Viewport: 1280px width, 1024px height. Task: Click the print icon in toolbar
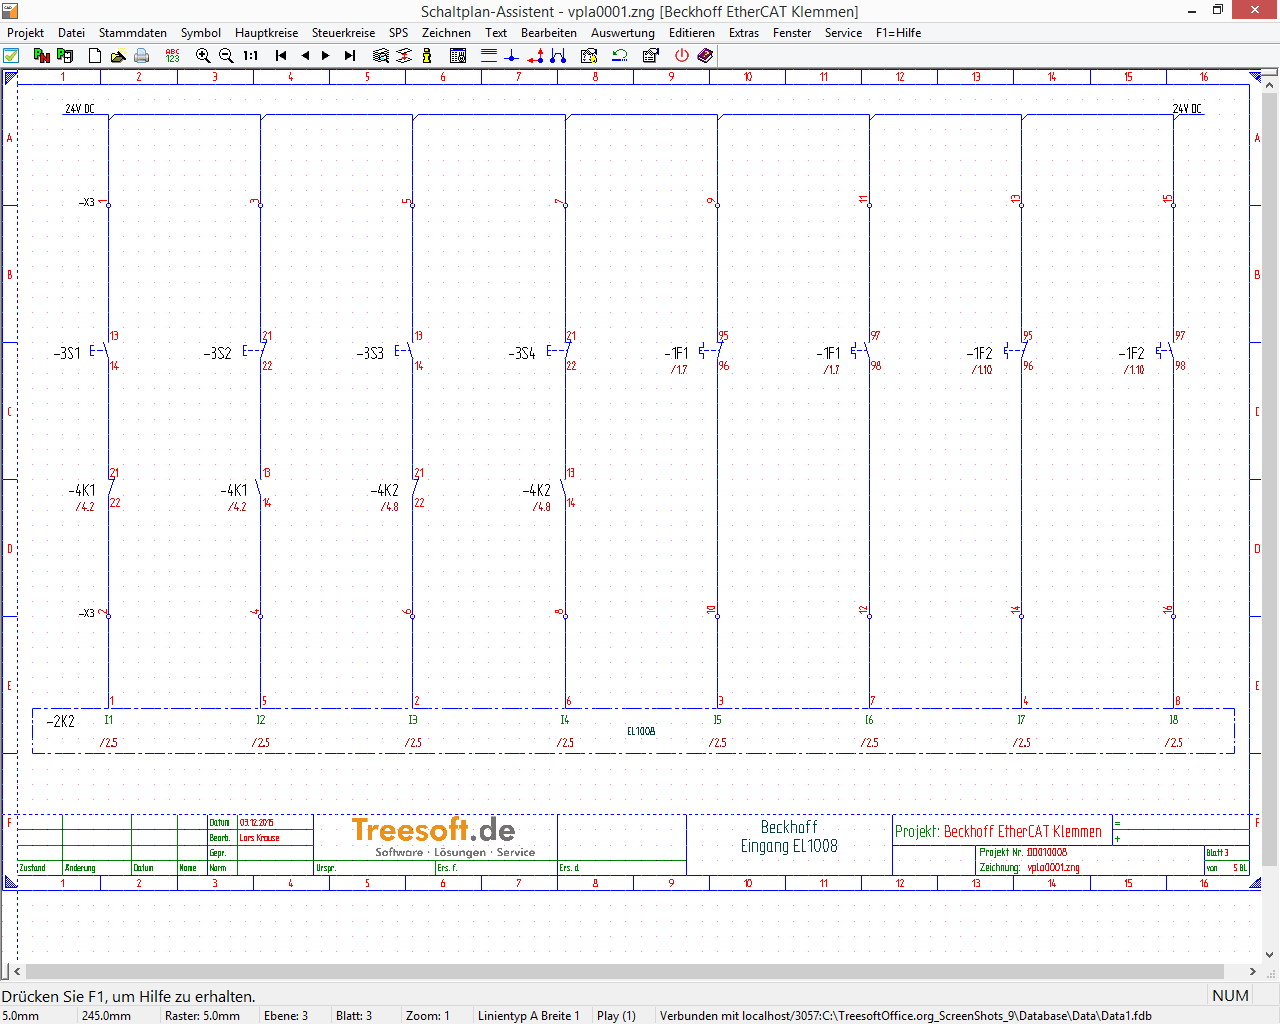142,56
